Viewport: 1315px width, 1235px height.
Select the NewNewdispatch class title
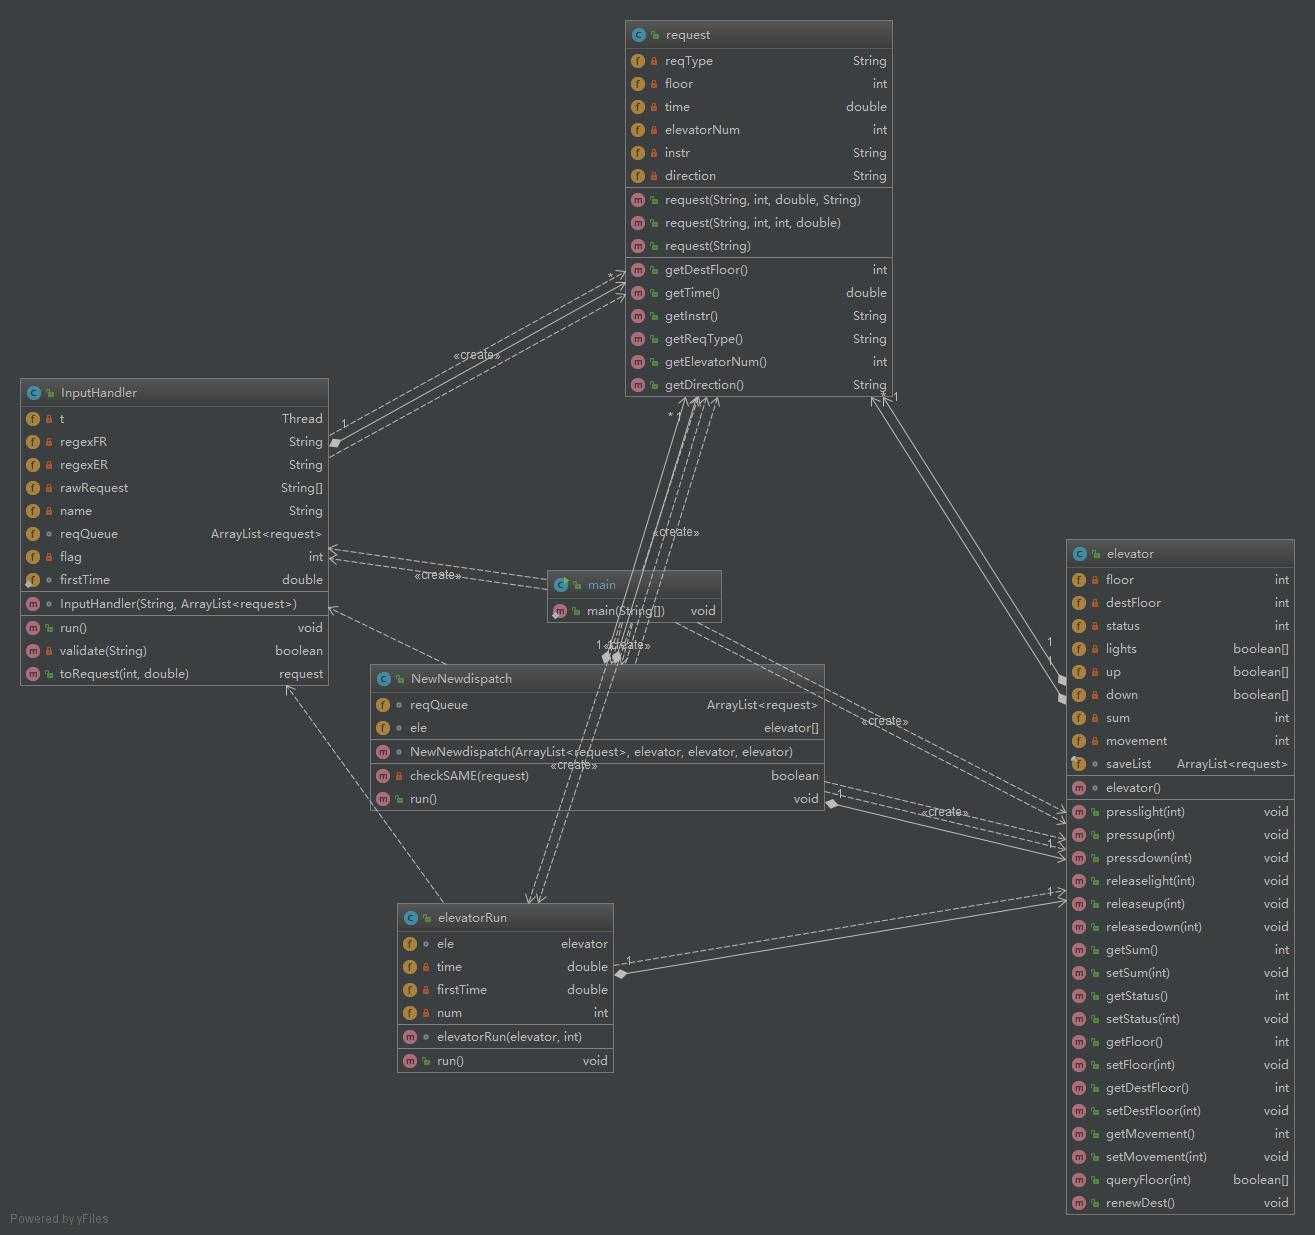click(x=461, y=679)
